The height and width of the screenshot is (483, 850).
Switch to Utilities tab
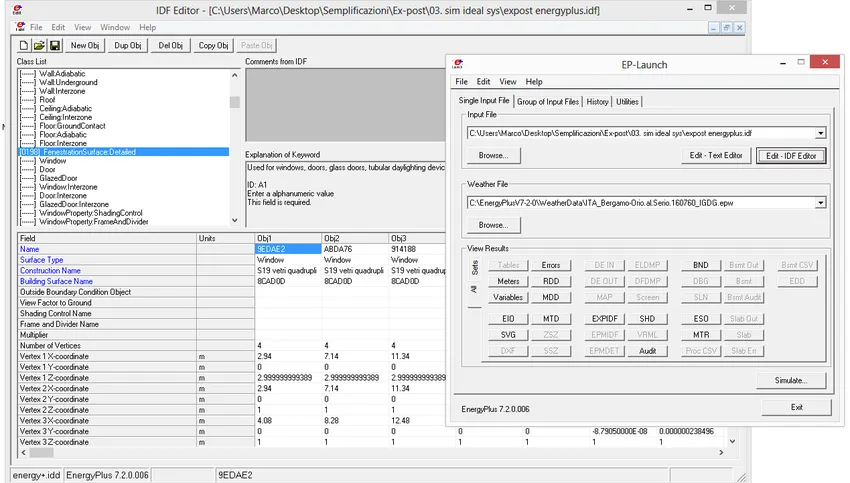point(627,101)
